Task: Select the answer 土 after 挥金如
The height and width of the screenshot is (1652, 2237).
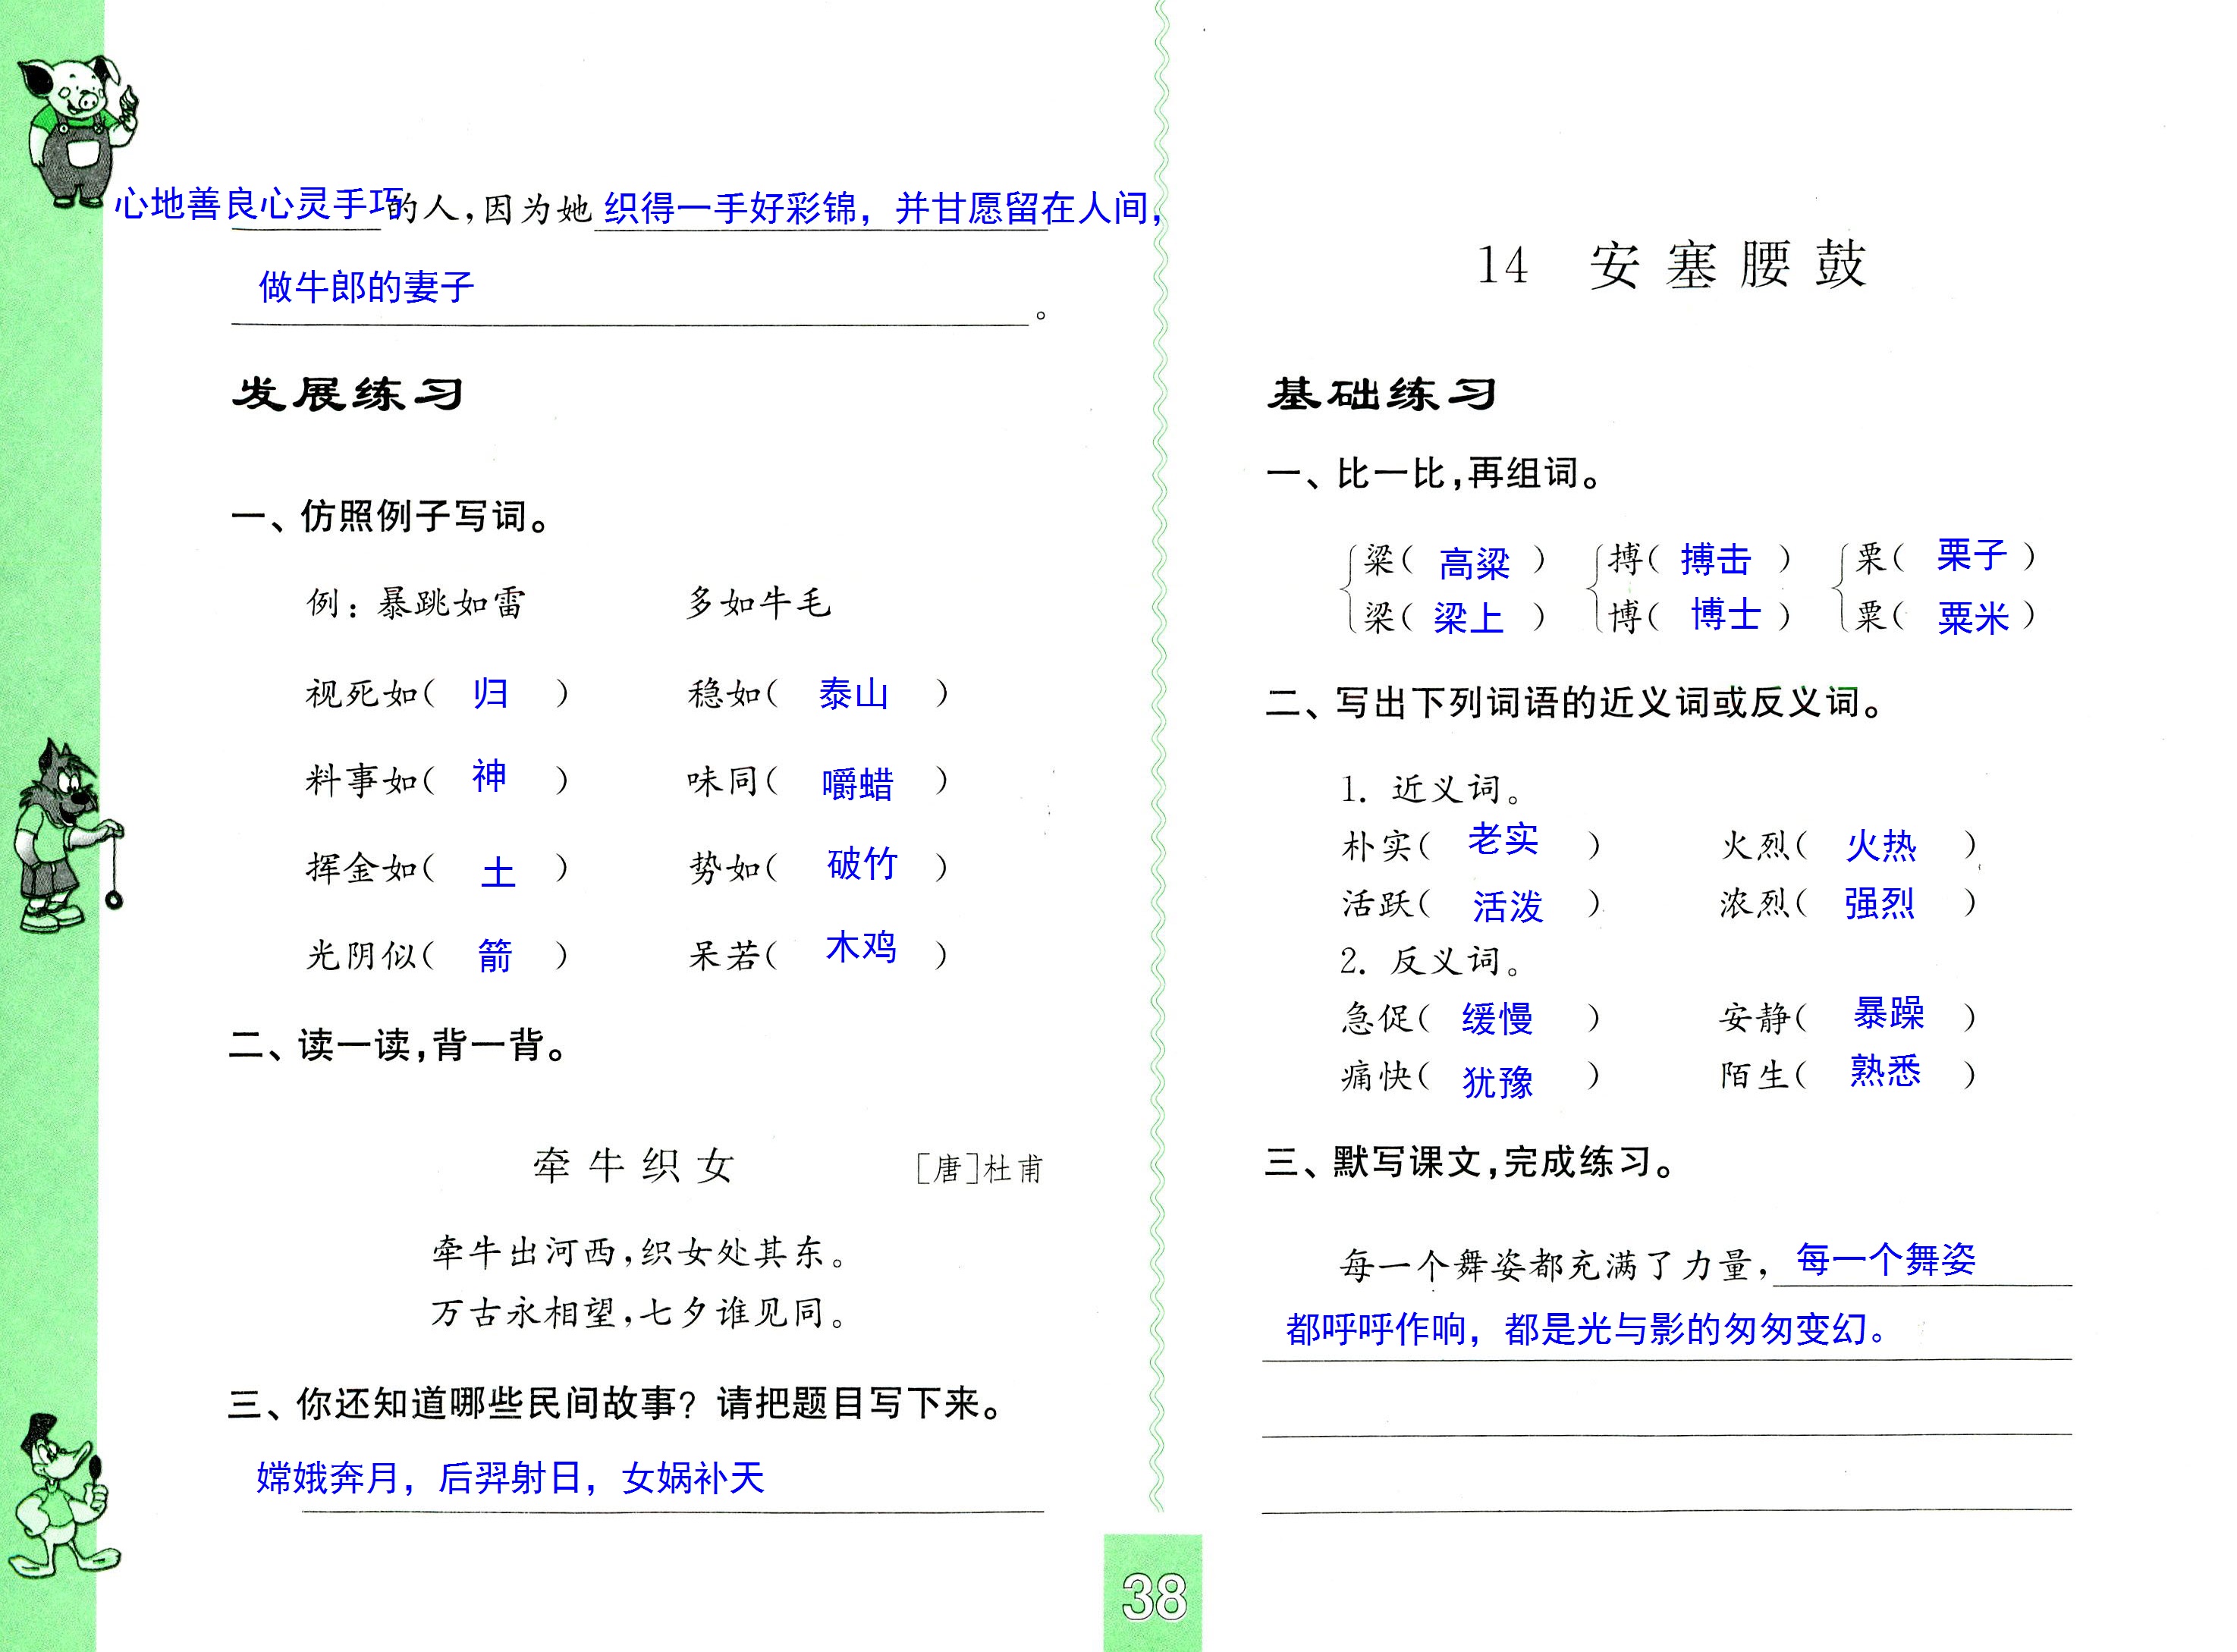Action: pos(498,872)
